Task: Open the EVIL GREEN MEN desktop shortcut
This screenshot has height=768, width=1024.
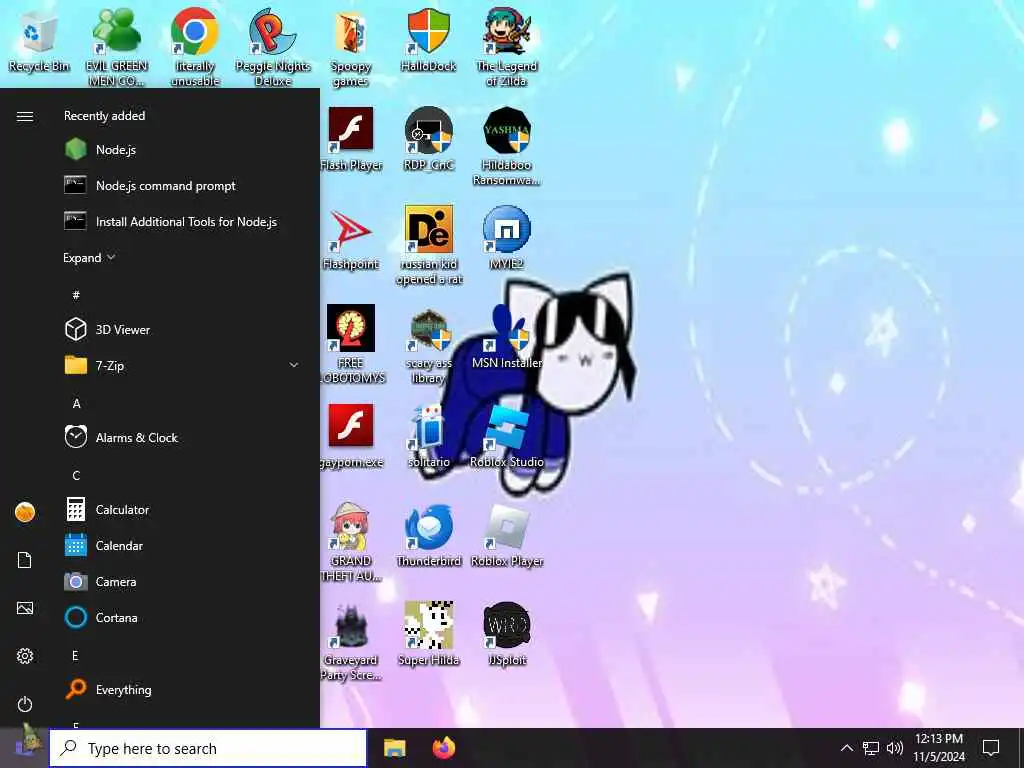Action: [117, 47]
